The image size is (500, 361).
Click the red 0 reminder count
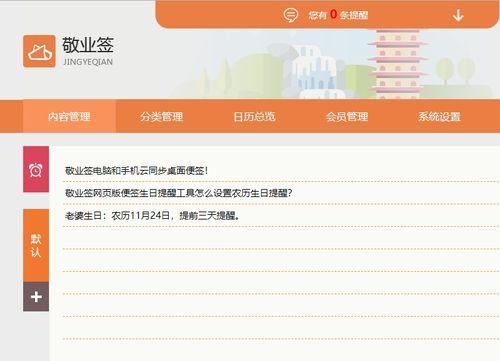(333, 14)
